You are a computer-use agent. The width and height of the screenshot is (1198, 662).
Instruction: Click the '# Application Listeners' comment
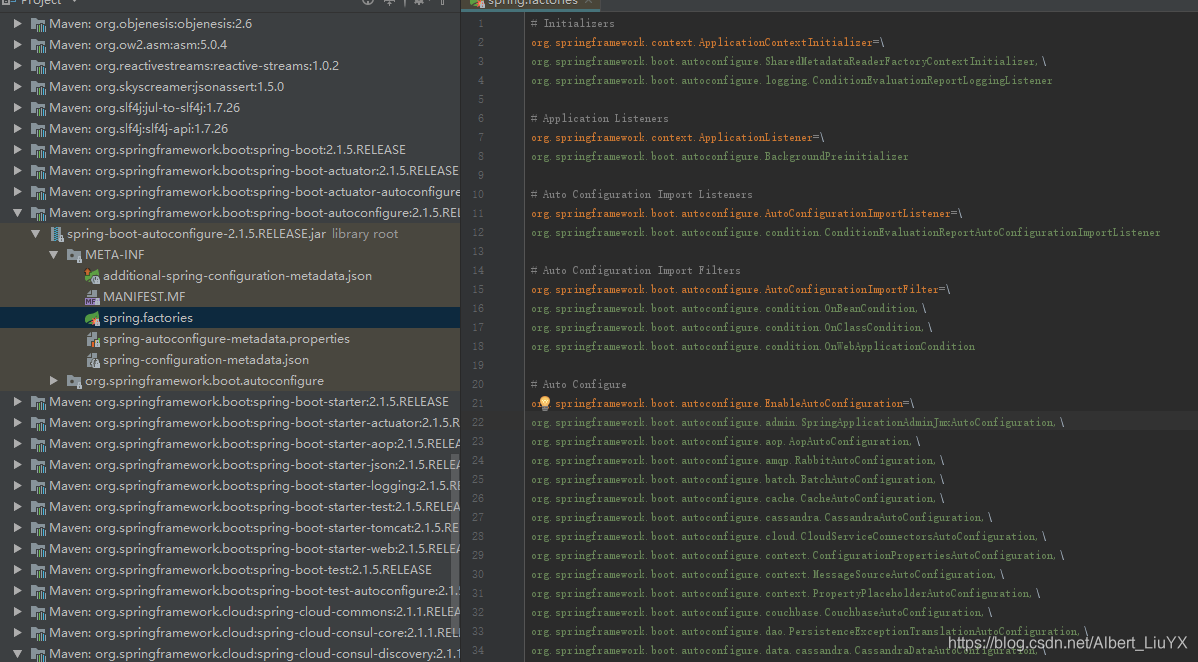point(599,118)
